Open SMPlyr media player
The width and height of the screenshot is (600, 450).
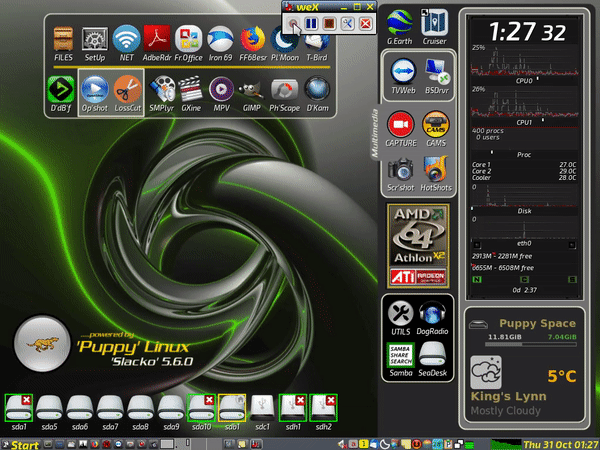pos(162,90)
